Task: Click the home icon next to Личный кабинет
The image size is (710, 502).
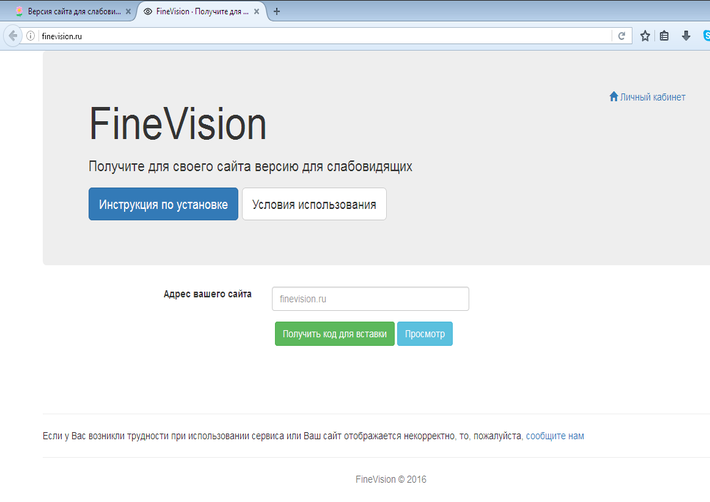Action: tap(614, 96)
